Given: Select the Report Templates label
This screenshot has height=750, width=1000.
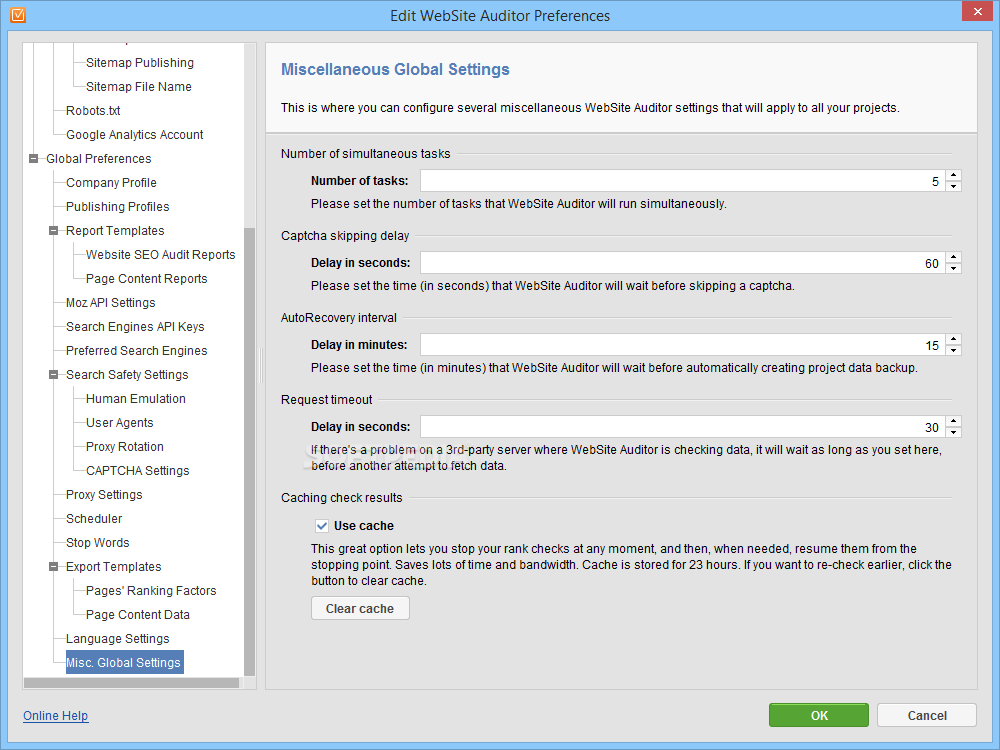Looking at the screenshot, I should pos(115,231).
